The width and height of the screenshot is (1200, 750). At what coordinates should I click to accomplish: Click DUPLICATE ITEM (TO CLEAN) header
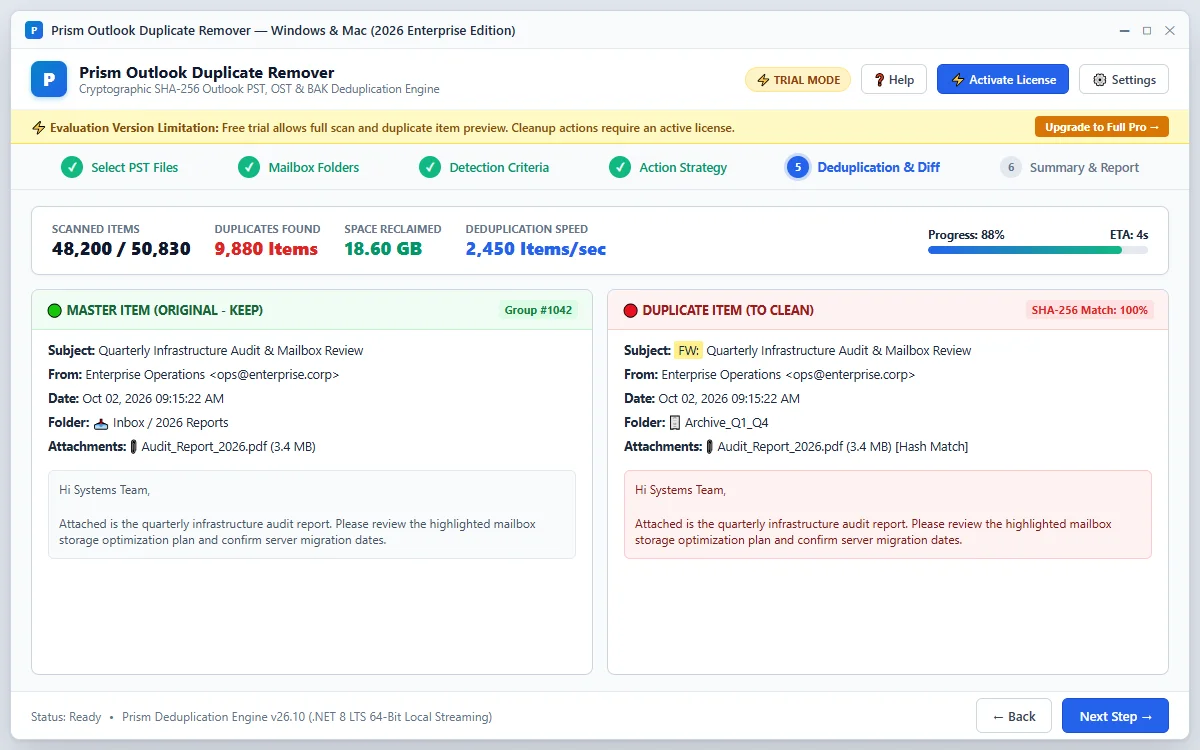728,310
